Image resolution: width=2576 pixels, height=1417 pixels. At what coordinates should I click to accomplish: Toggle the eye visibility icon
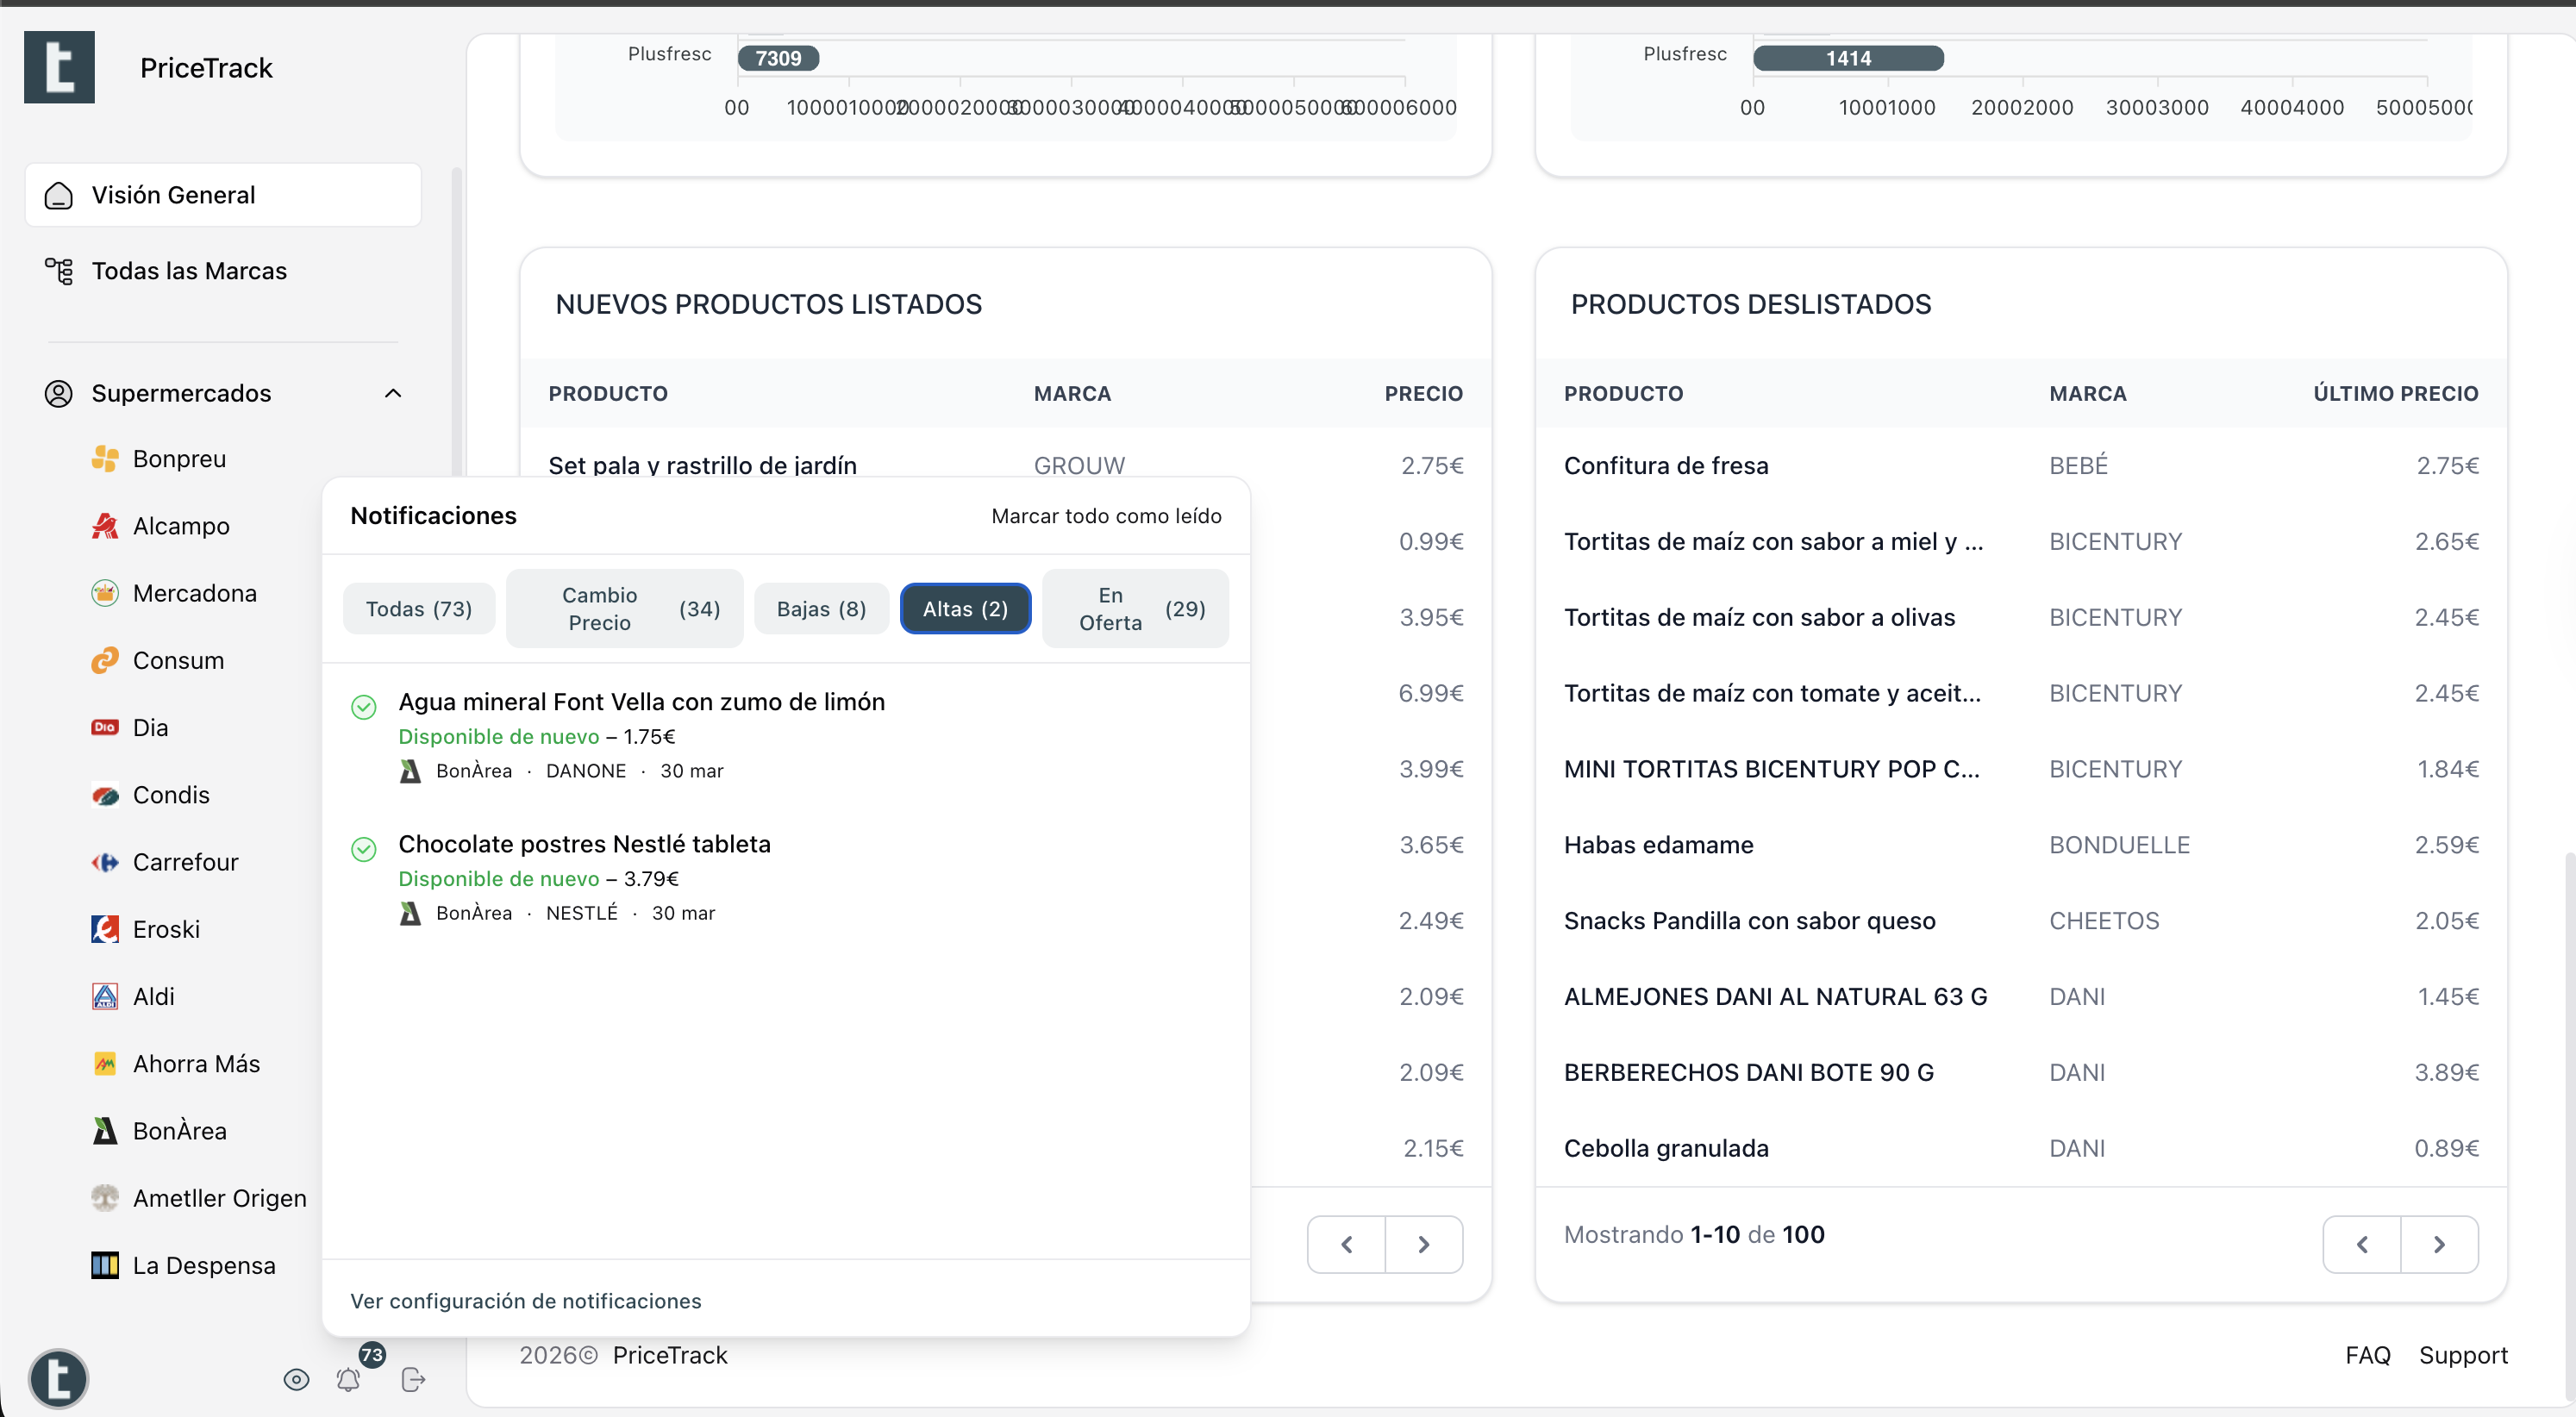(x=296, y=1380)
